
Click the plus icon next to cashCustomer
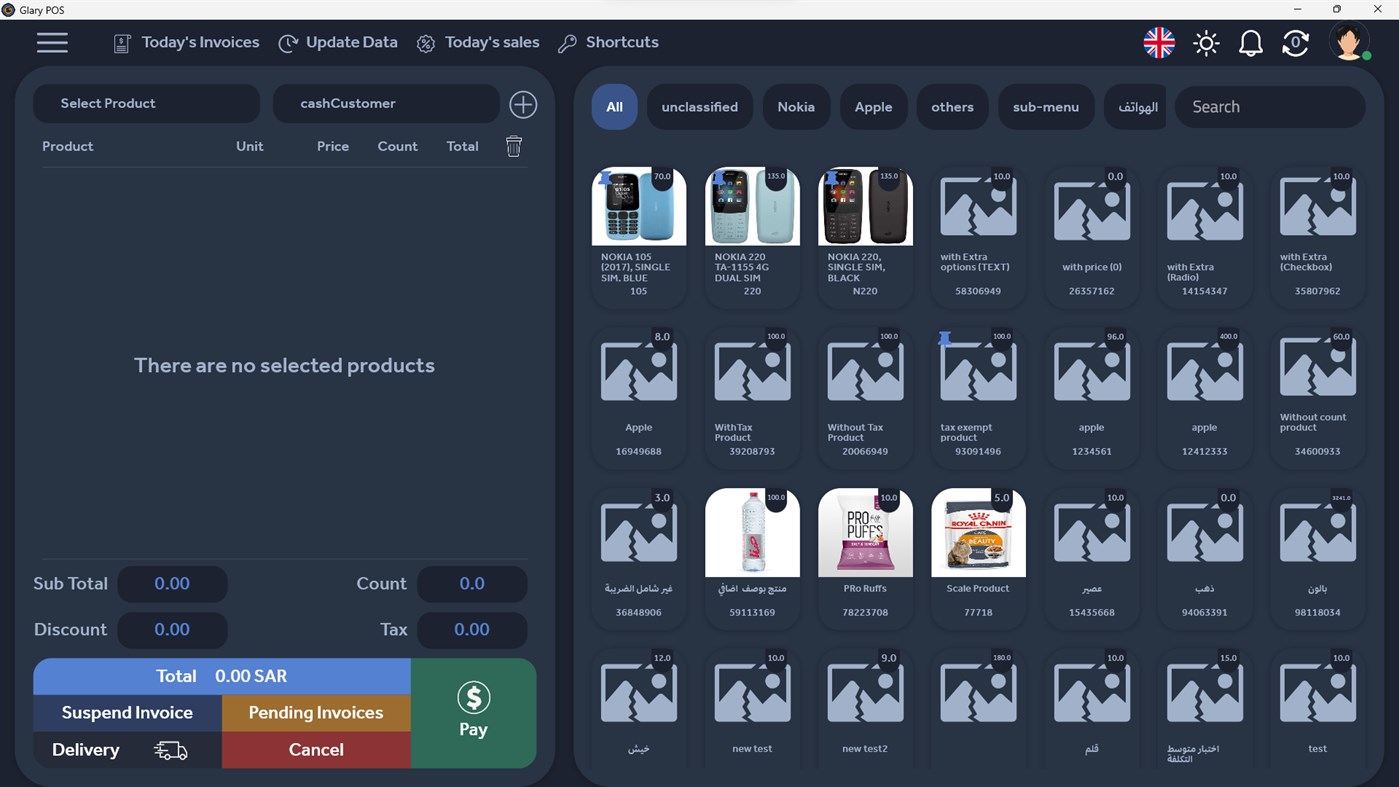pyautogui.click(x=523, y=103)
